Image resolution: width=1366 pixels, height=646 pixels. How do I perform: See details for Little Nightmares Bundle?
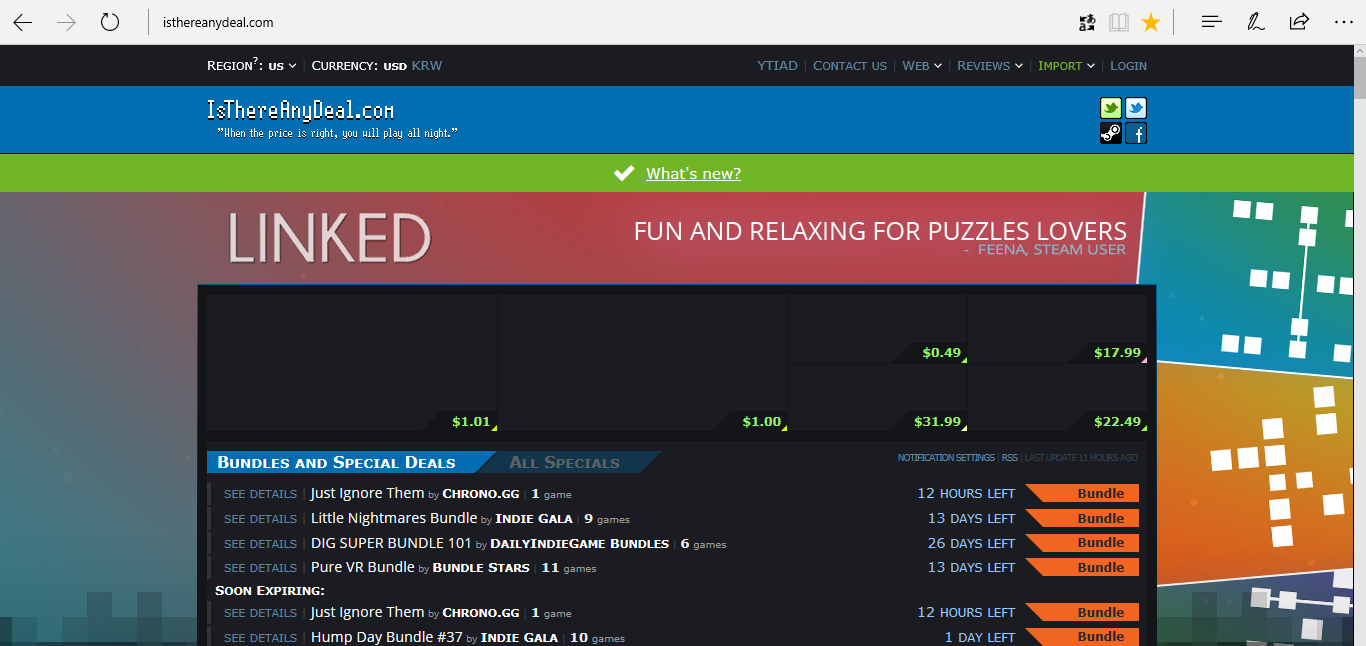260,519
